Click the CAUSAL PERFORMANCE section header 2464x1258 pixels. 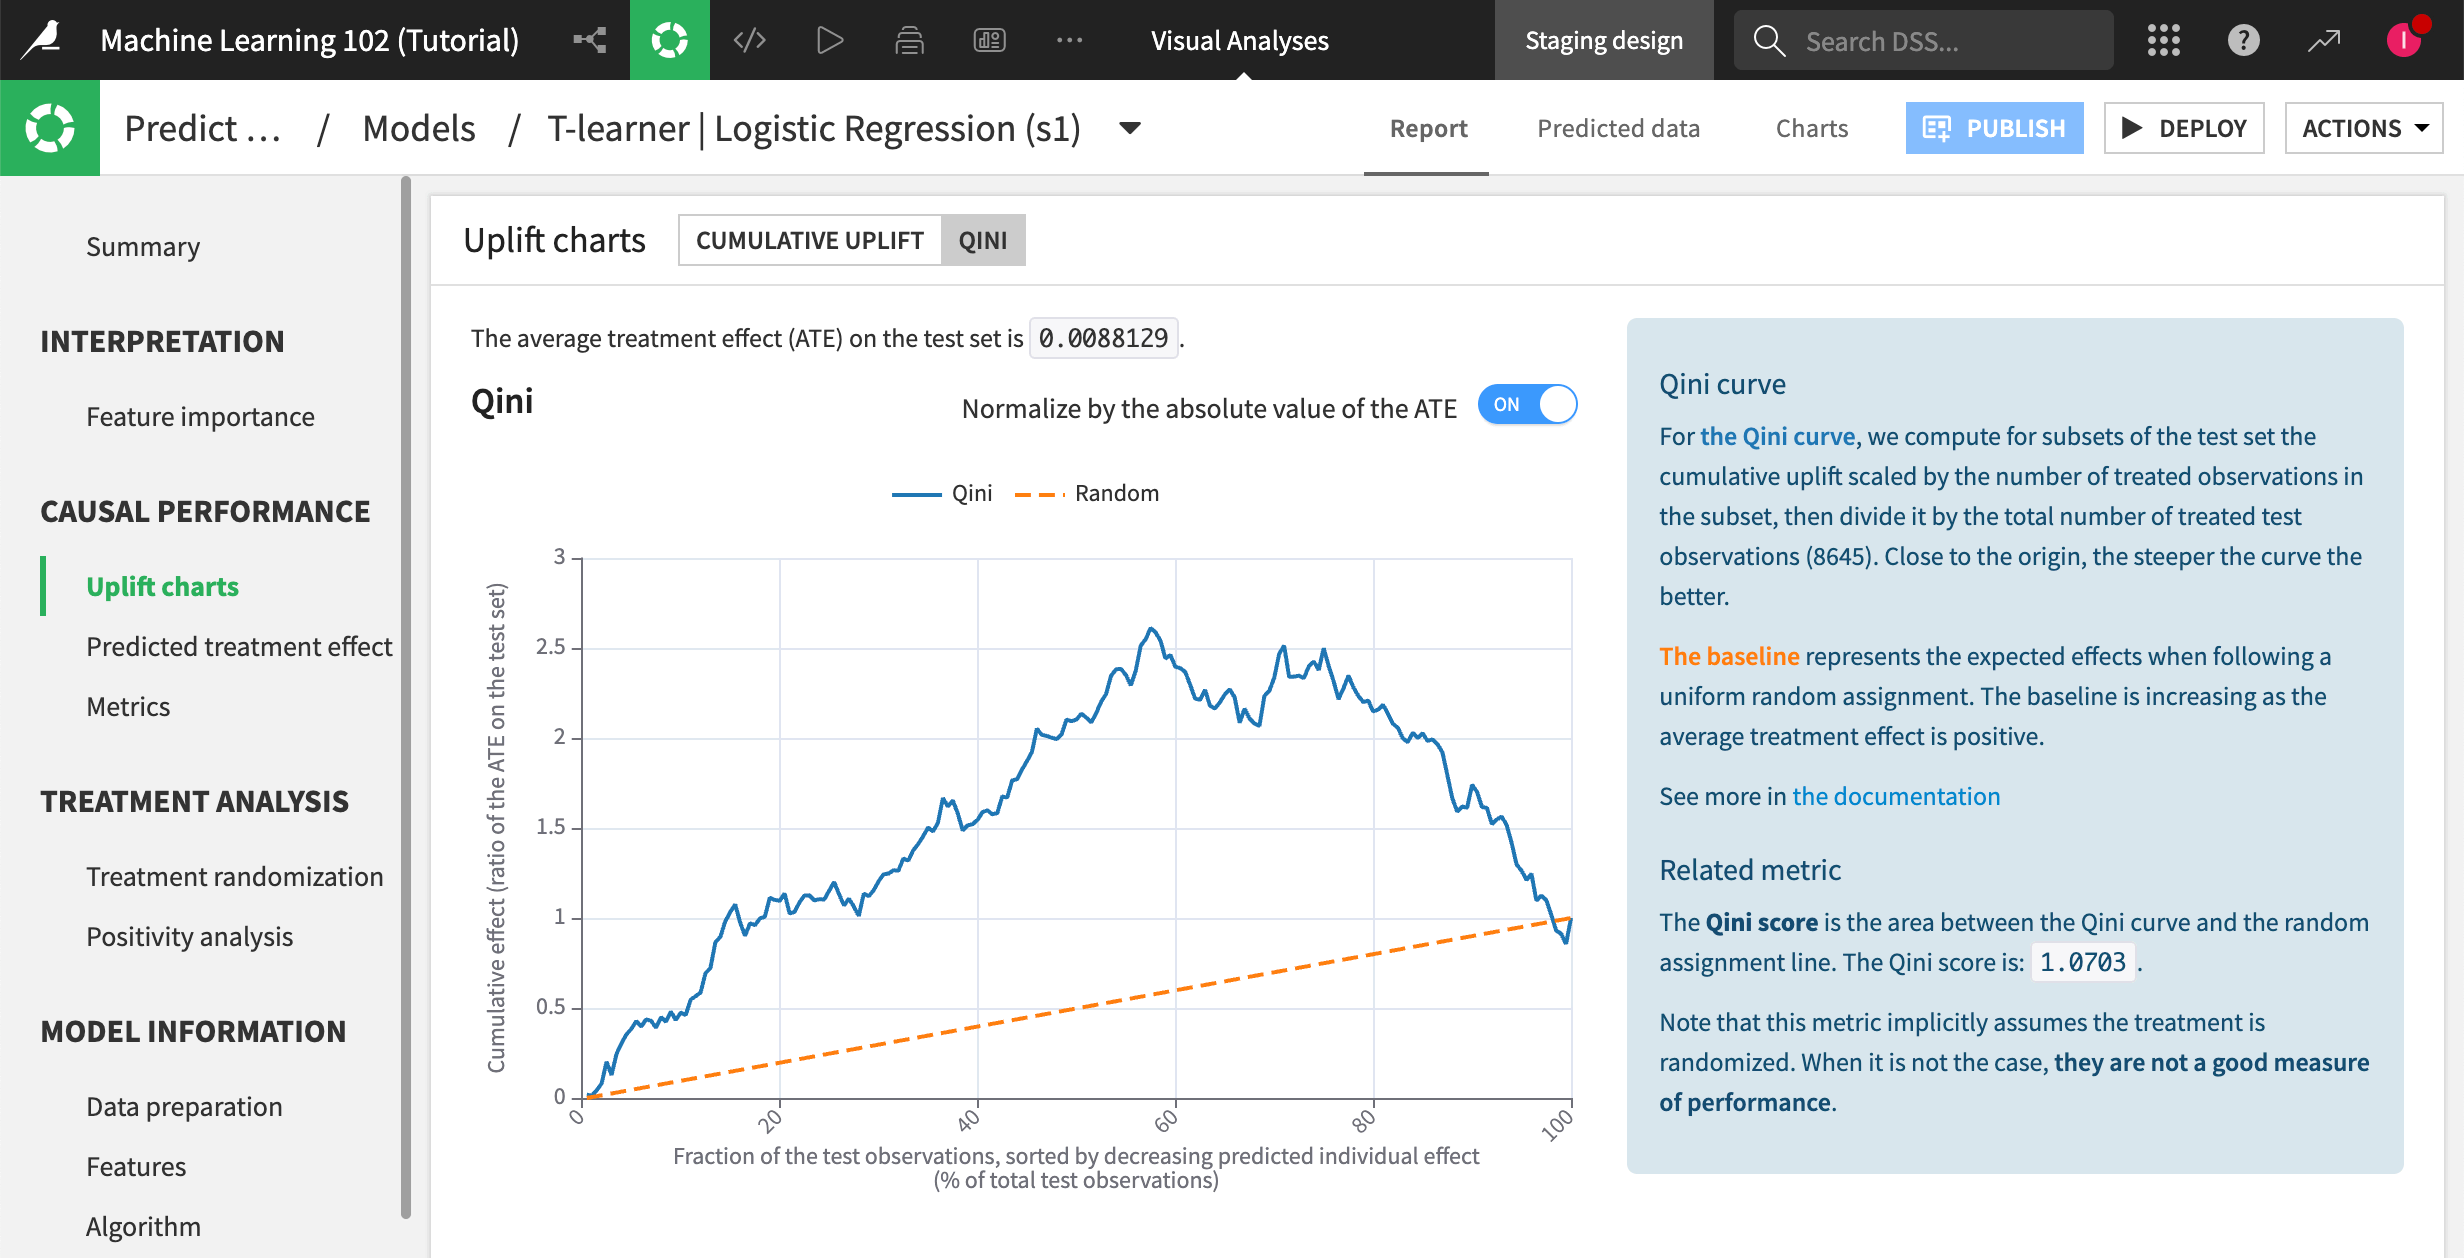[205, 511]
